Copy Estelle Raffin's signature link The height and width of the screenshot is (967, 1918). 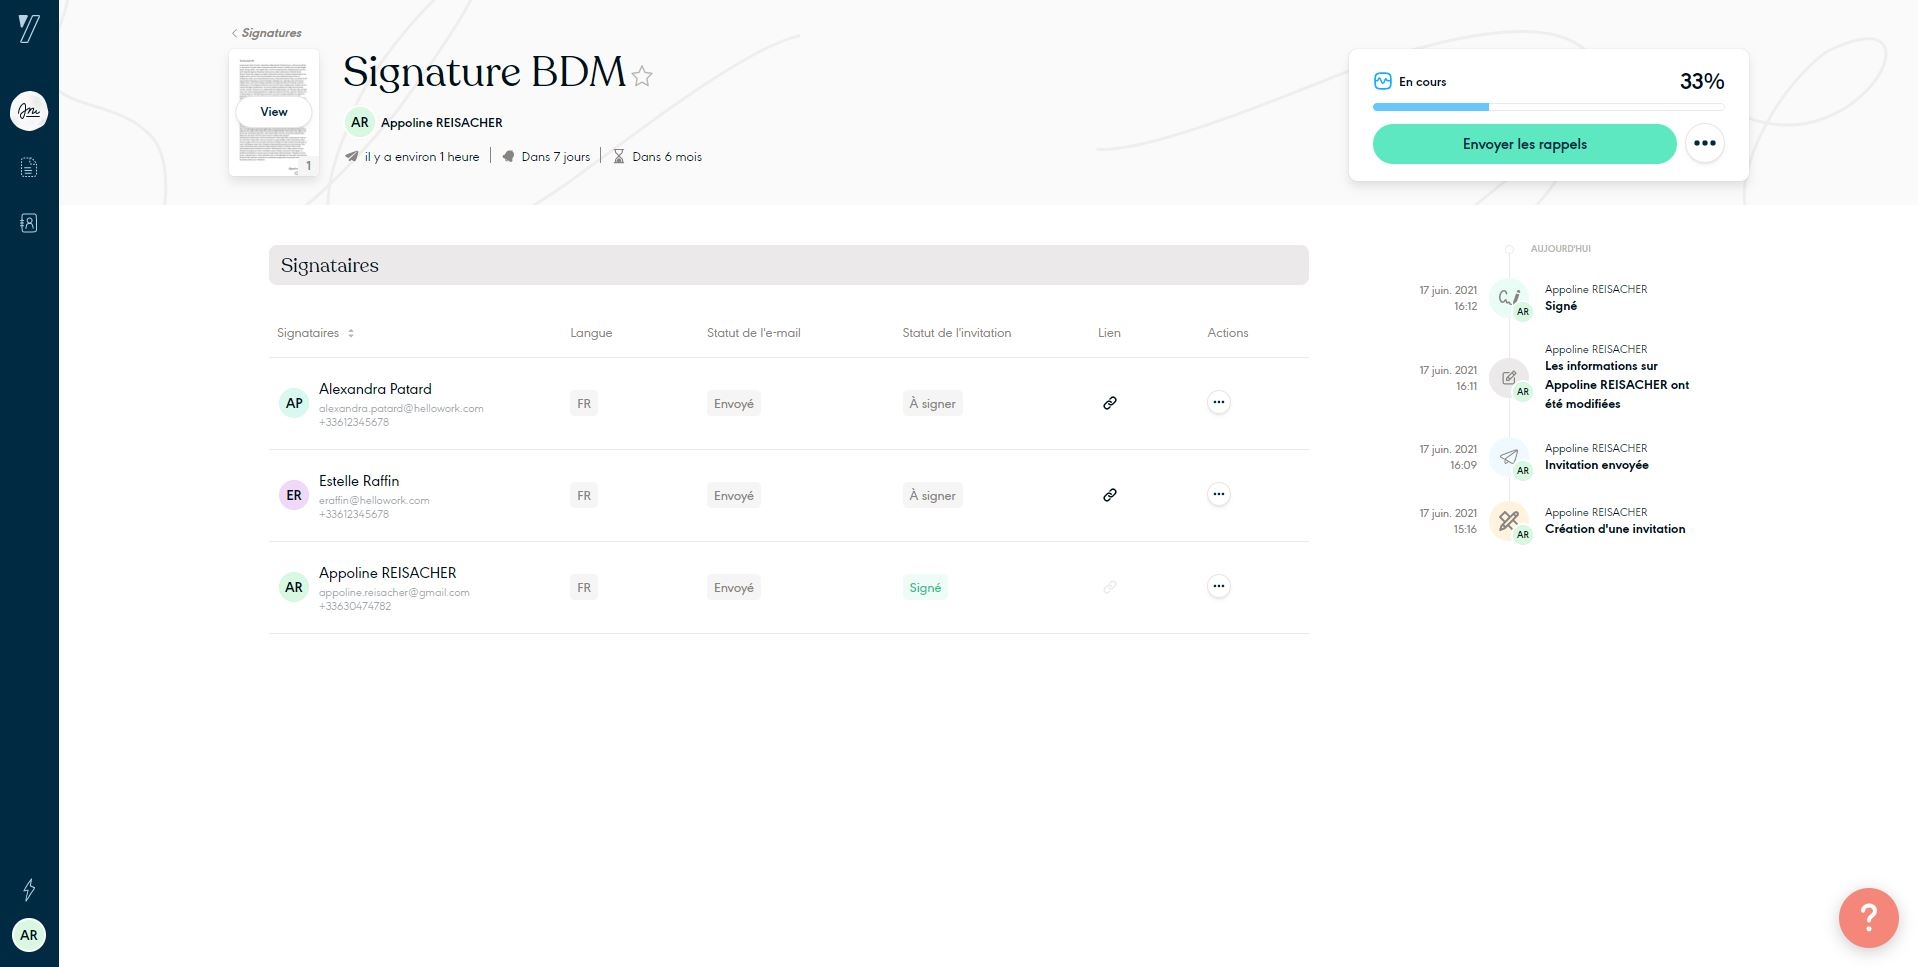tap(1109, 495)
